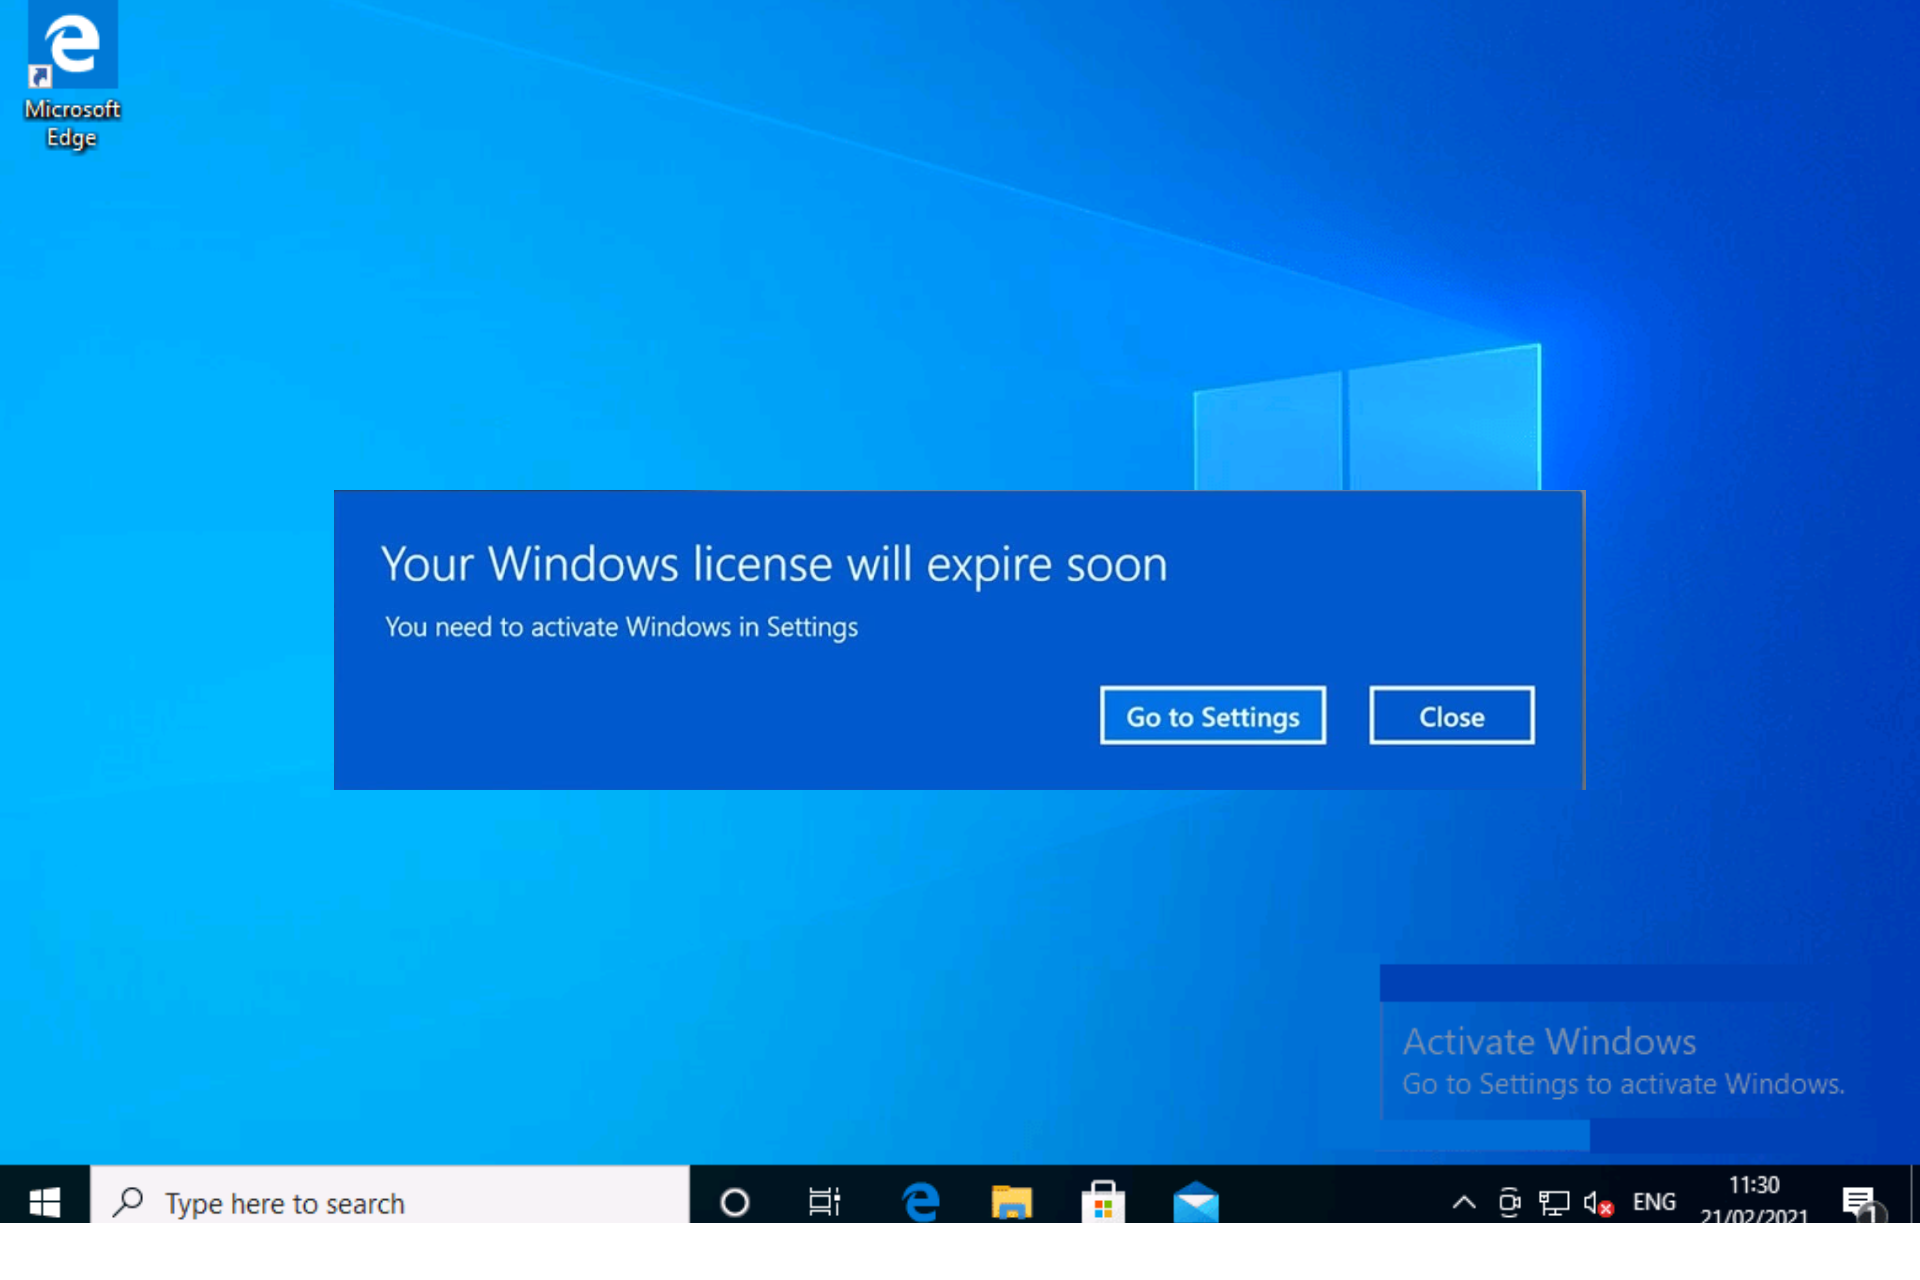1920x1280 pixels.
Task: Open Task View on the taskbar
Action: tap(824, 1201)
